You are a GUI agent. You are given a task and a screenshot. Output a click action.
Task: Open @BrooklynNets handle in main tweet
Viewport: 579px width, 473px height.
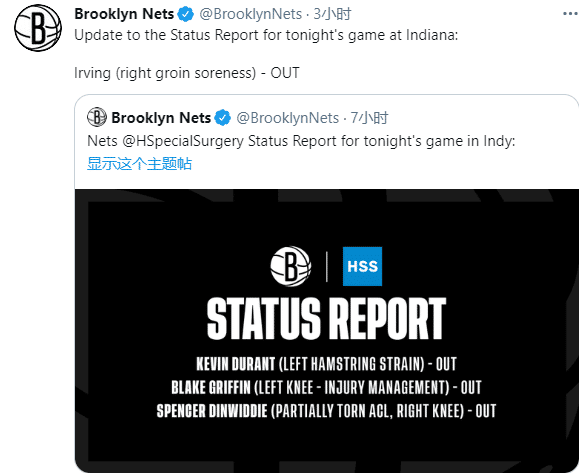(x=251, y=14)
